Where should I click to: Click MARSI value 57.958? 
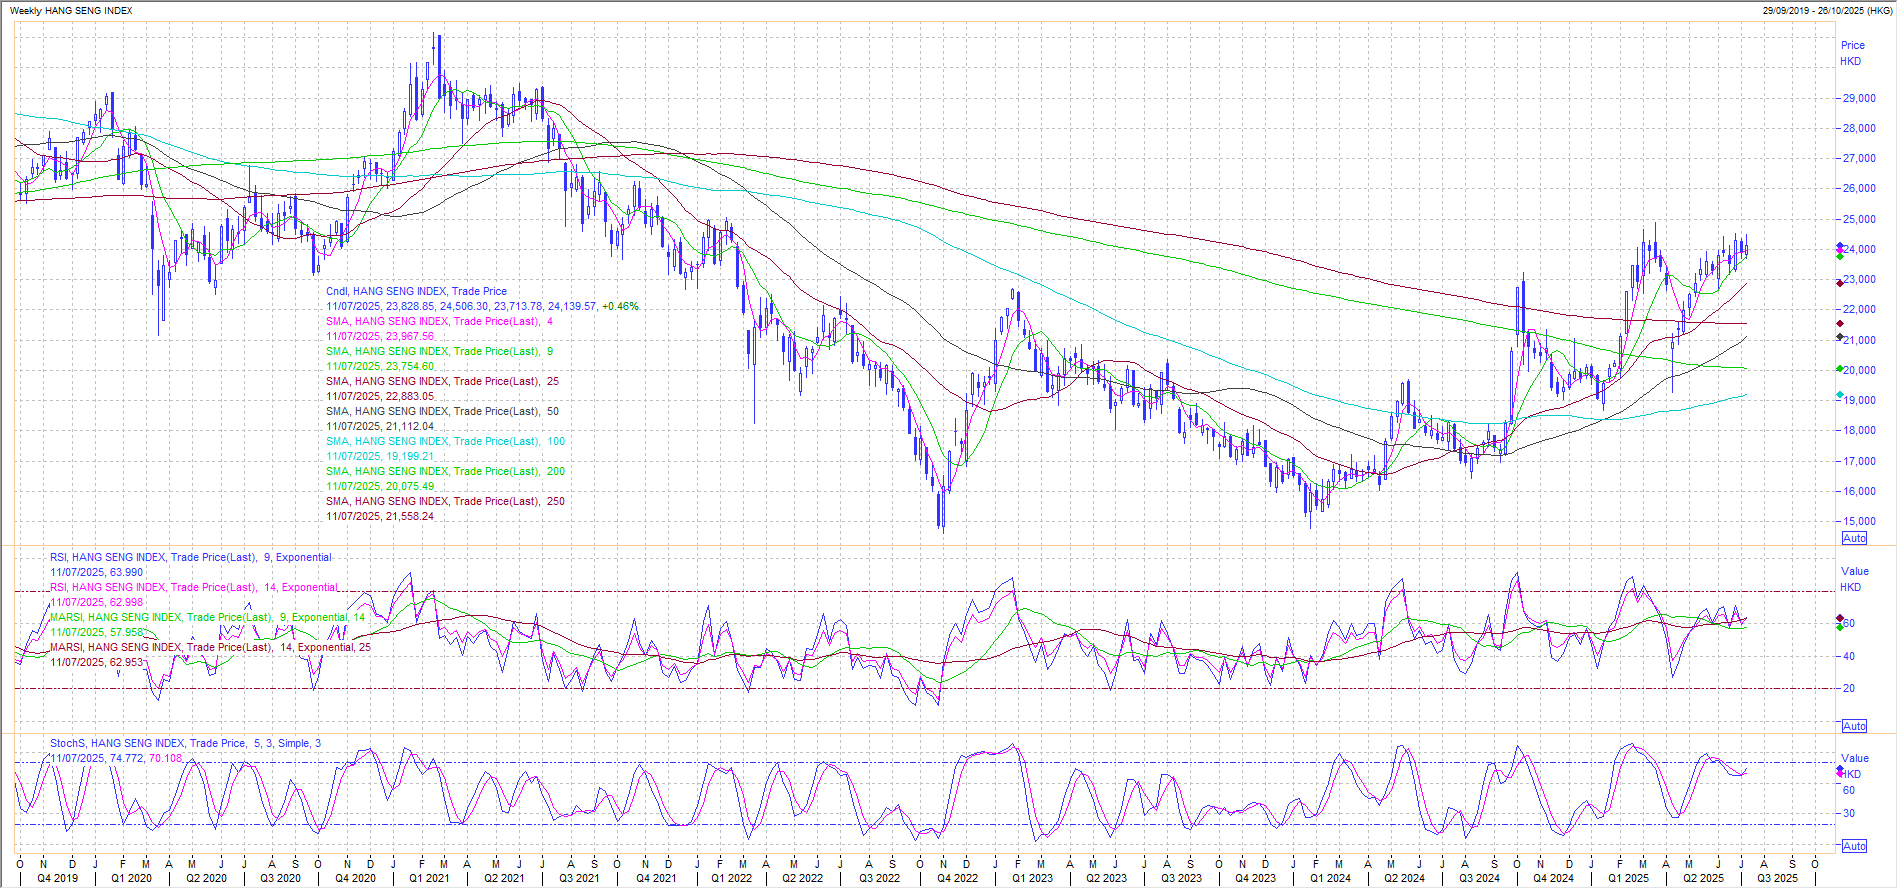coord(97,633)
